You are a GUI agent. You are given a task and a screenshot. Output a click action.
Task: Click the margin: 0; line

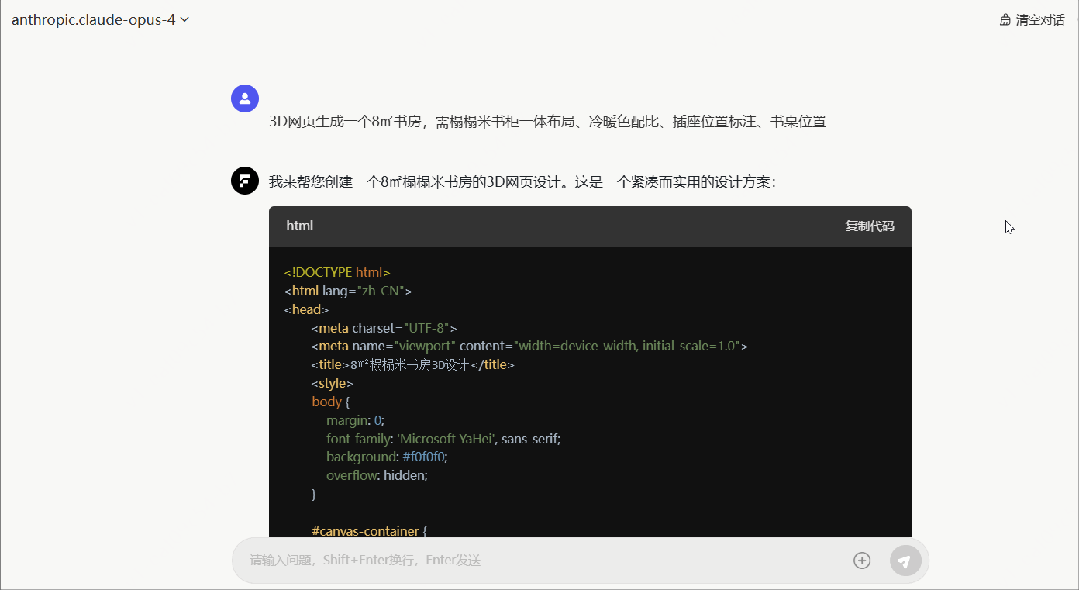coord(355,421)
